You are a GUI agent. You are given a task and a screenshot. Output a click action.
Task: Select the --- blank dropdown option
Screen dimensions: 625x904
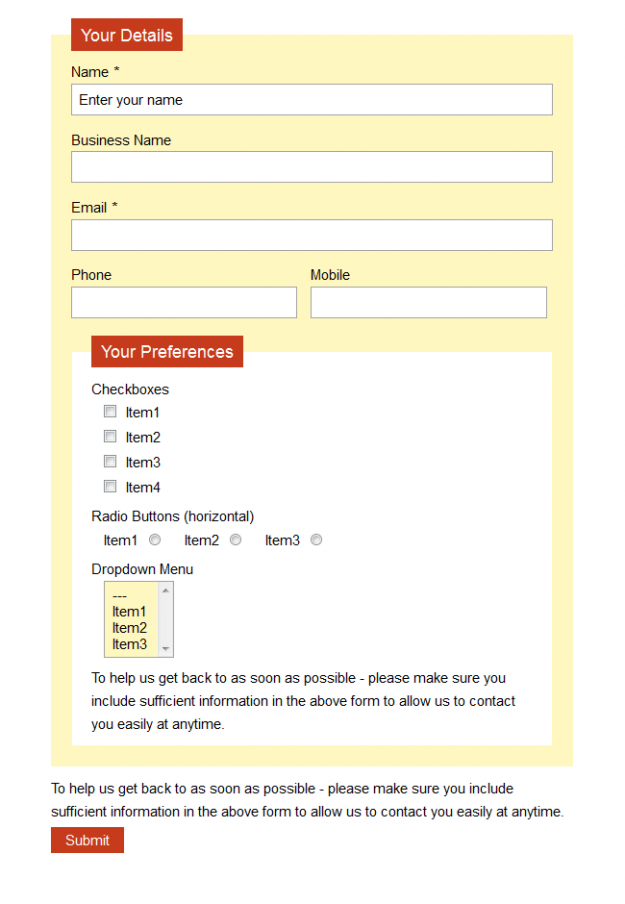coord(121,596)
